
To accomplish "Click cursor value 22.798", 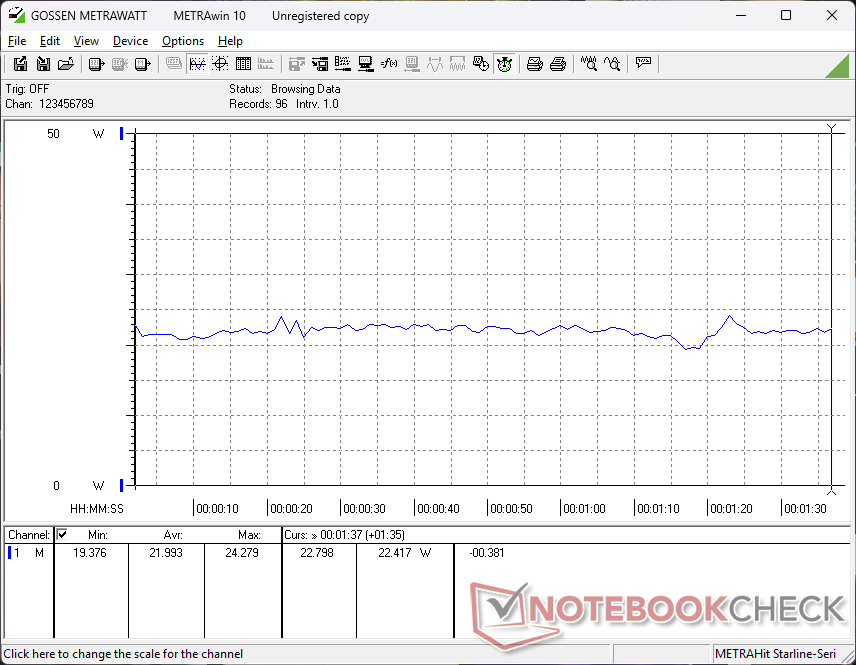I will [x=317, y=553].
